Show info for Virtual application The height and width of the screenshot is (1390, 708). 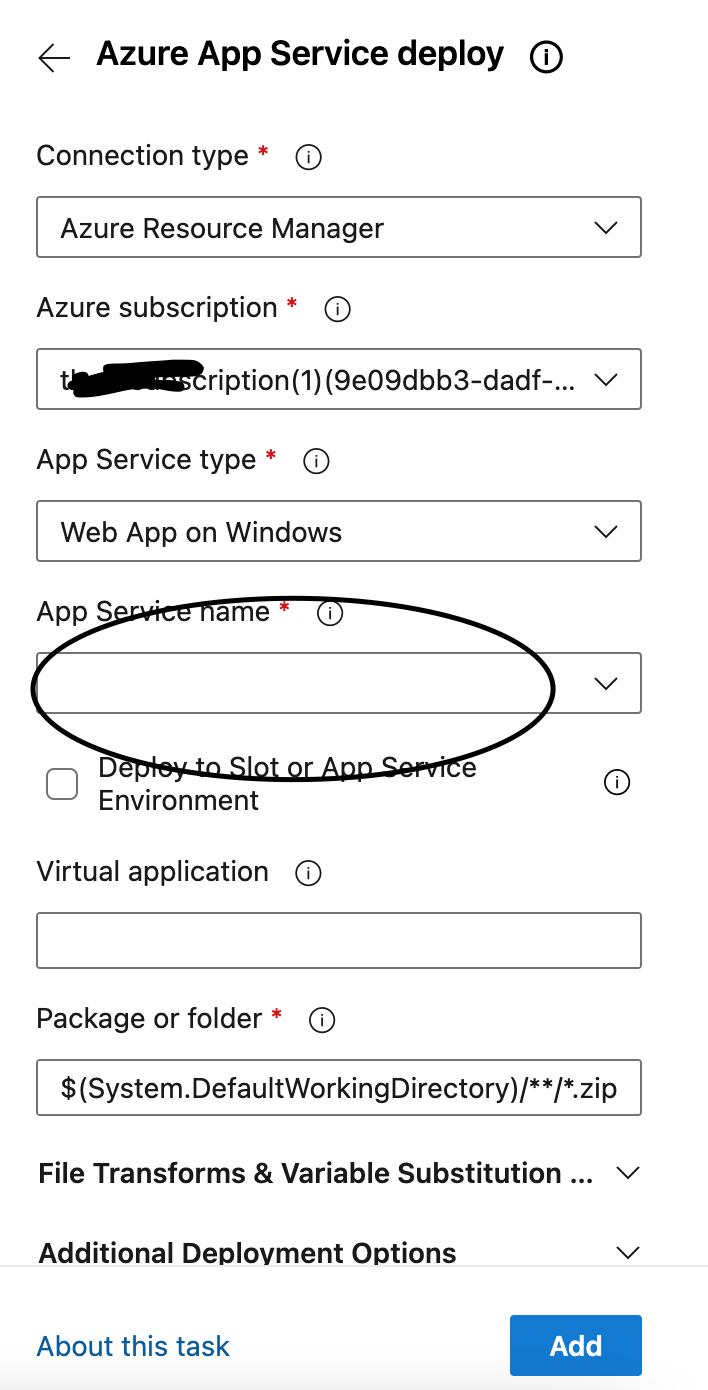(x=308, y=873)
